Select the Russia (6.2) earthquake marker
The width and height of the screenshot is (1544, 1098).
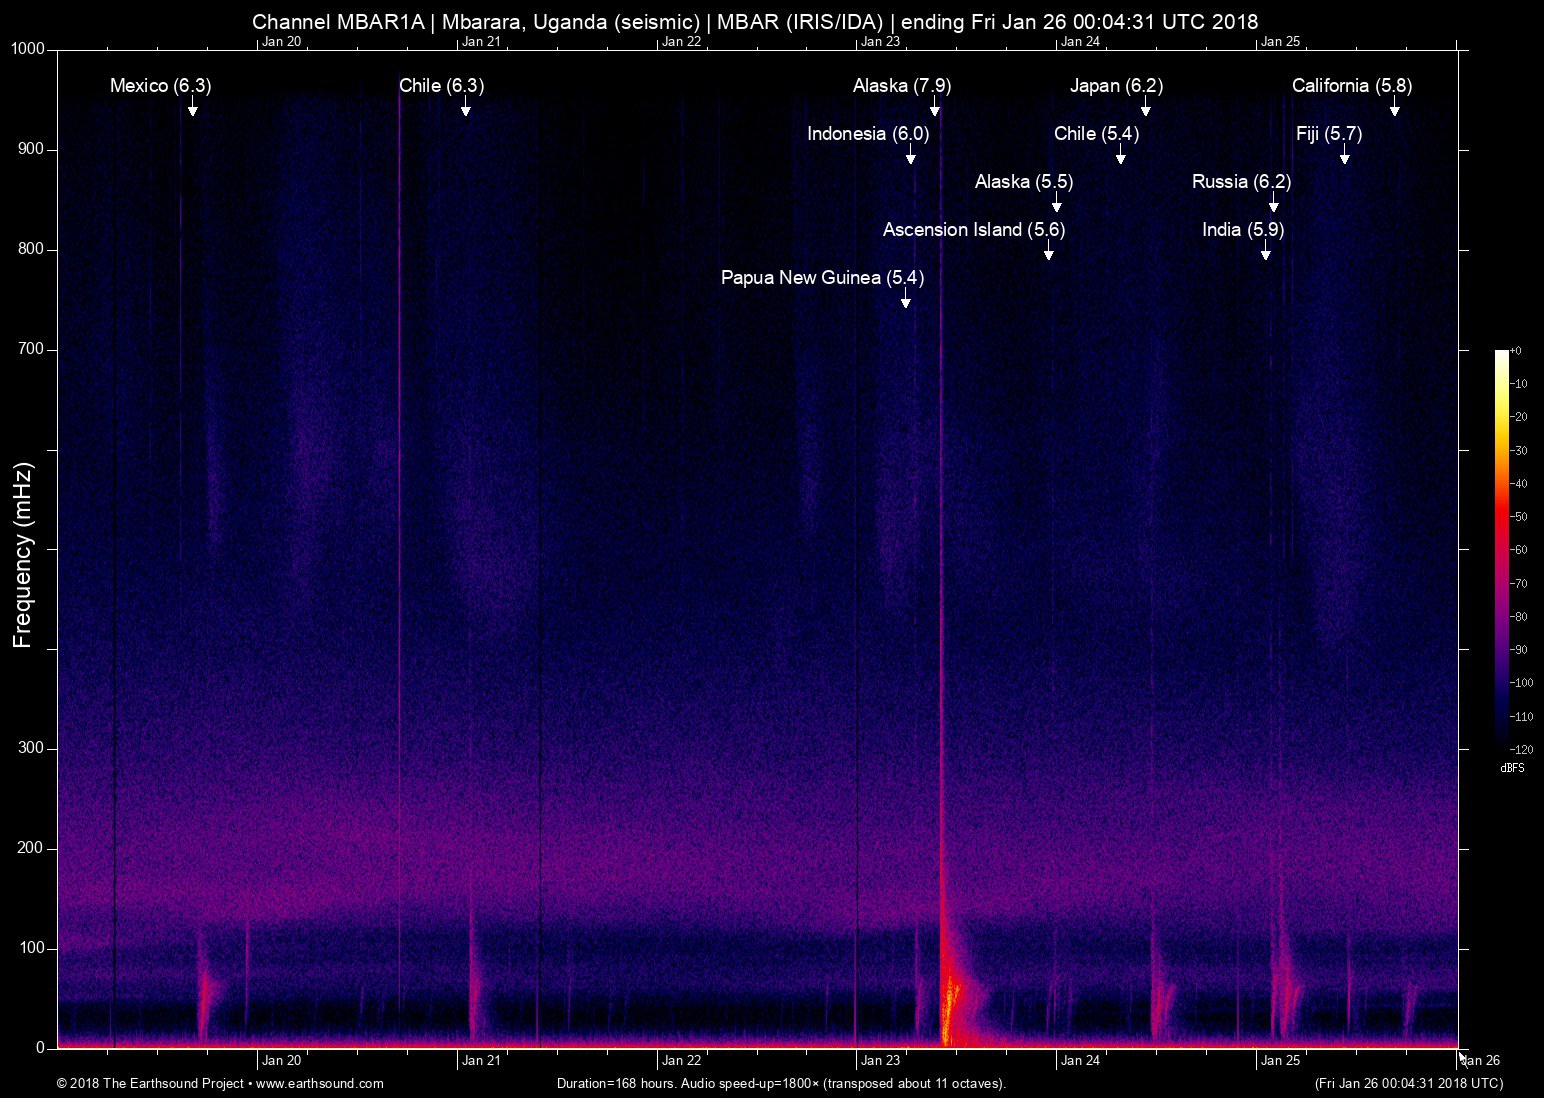1240,182
